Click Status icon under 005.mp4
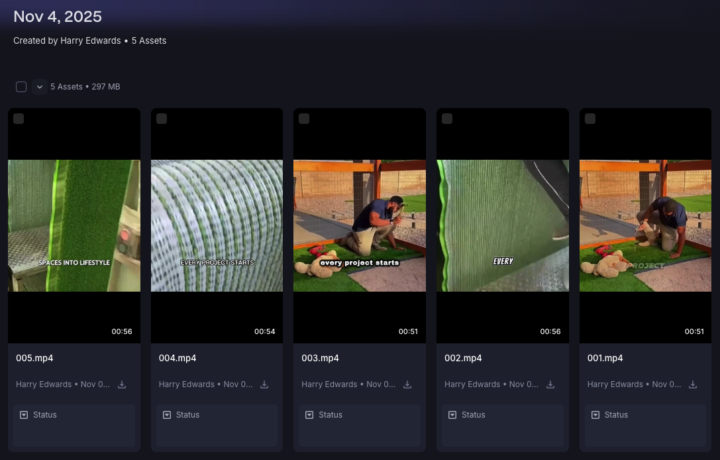Viewport: 720px width, 460px height. pyautogui.click(x=24, y=415)
